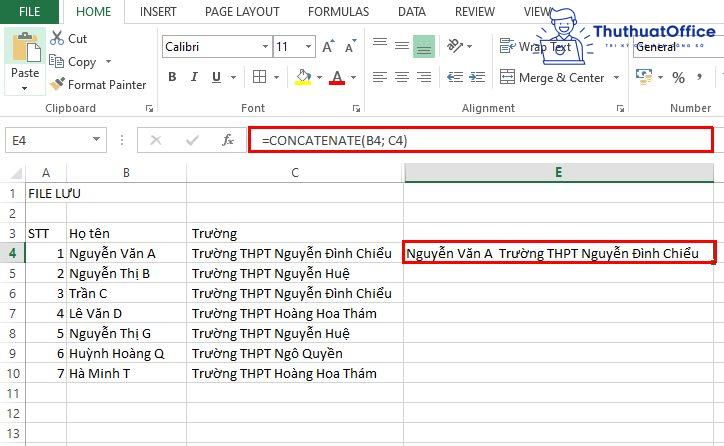Image resolution: width=724 pixels, height=446 pixels.
Task: Apply yellow fill color bucket
Action: (303, 77)
